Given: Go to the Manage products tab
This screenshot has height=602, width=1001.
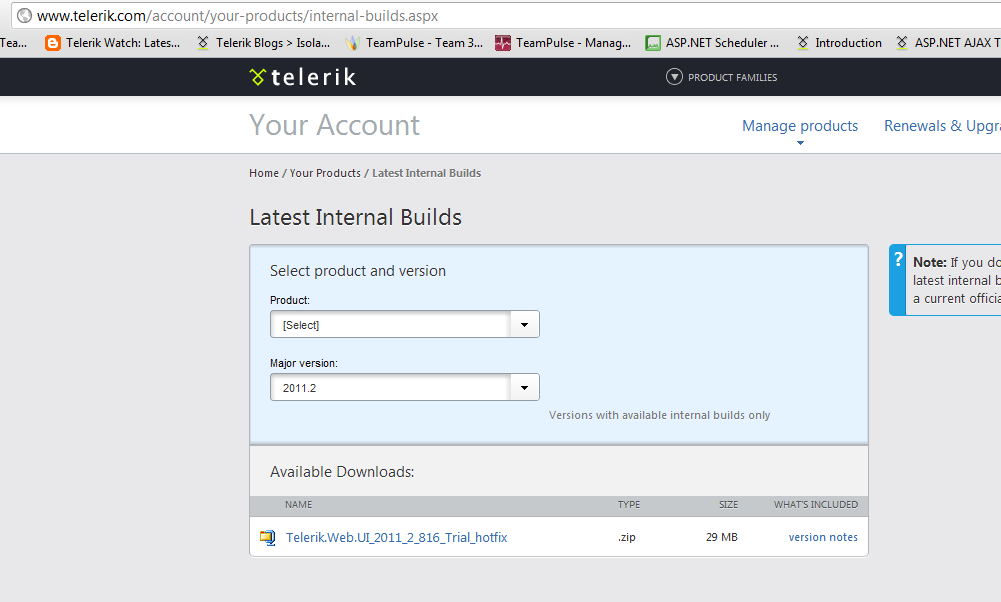Looking at the screenshot, I should 800,126.
